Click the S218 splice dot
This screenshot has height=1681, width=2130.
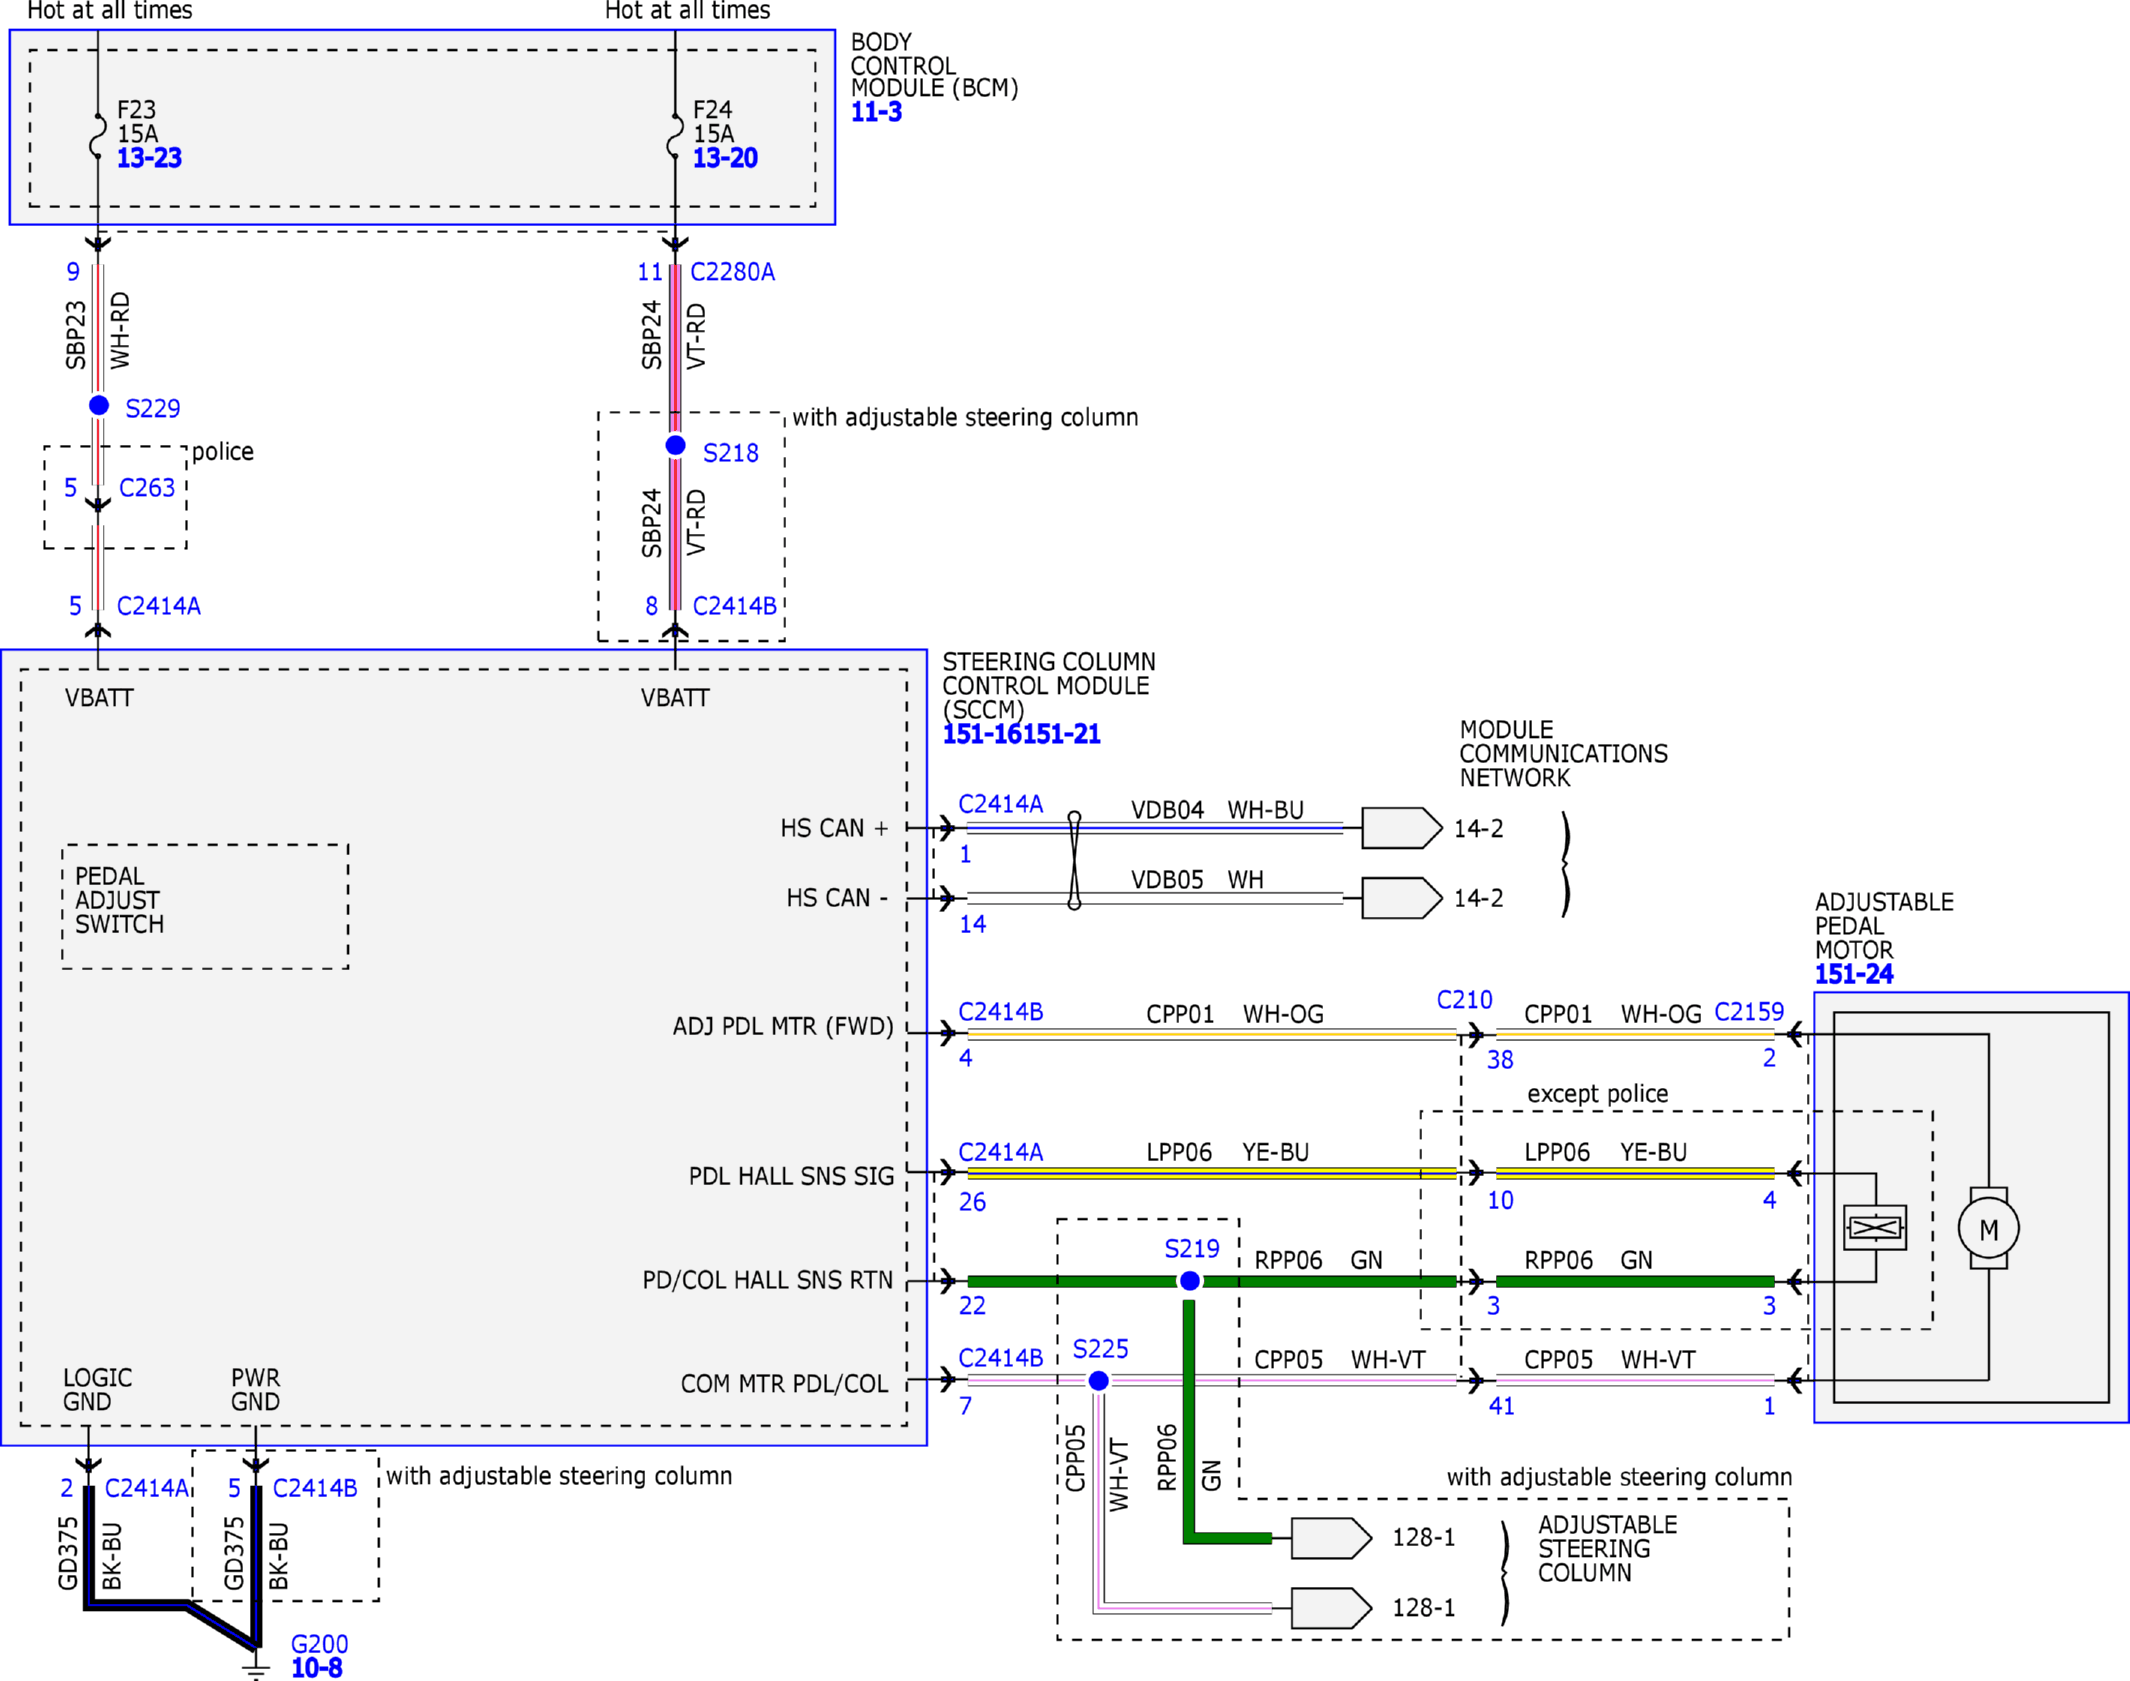click(x=676, y=445)
